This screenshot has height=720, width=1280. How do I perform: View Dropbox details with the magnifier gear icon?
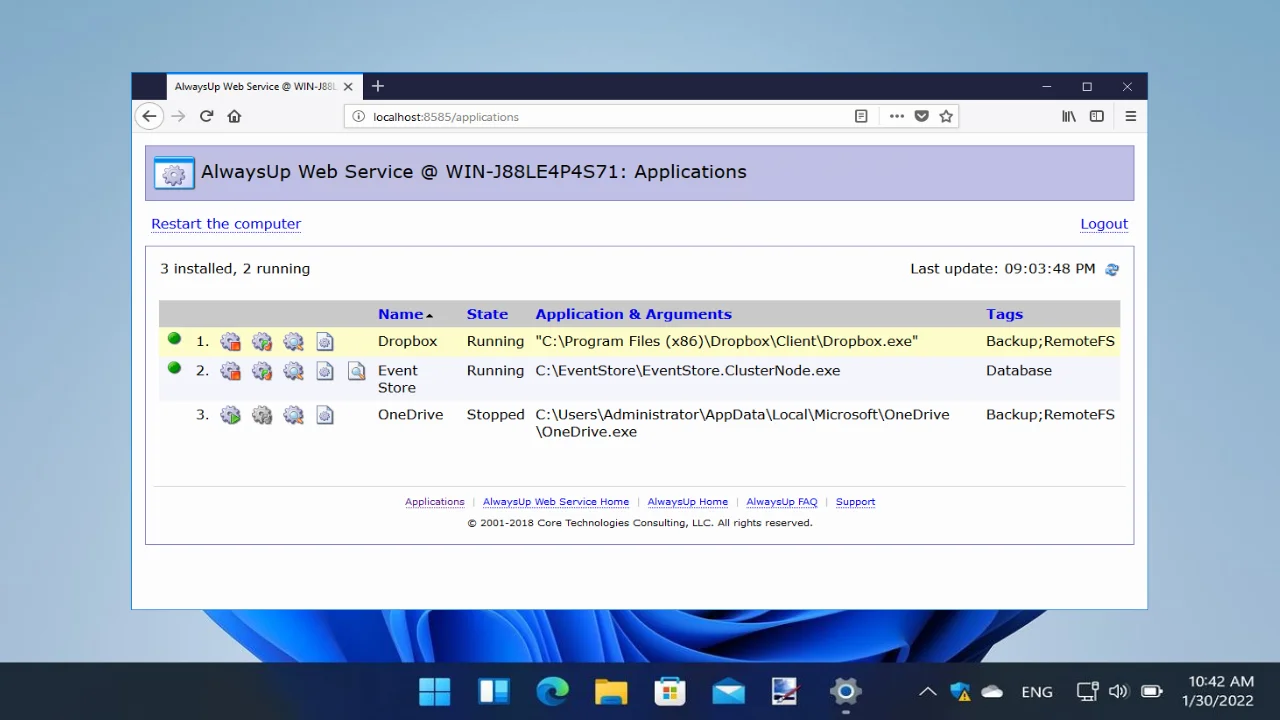pos(293,342)
